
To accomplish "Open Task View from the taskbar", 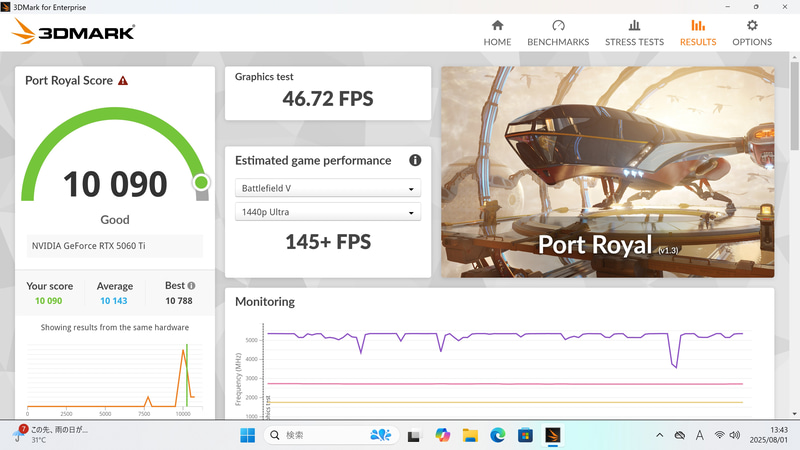I will point(414,435).
